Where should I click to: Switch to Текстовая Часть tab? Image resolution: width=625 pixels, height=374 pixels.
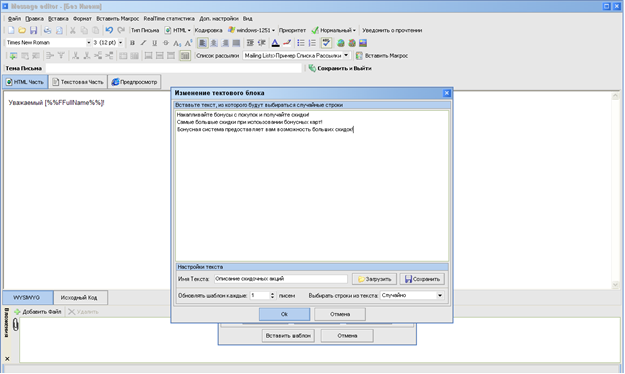[78, 82]
